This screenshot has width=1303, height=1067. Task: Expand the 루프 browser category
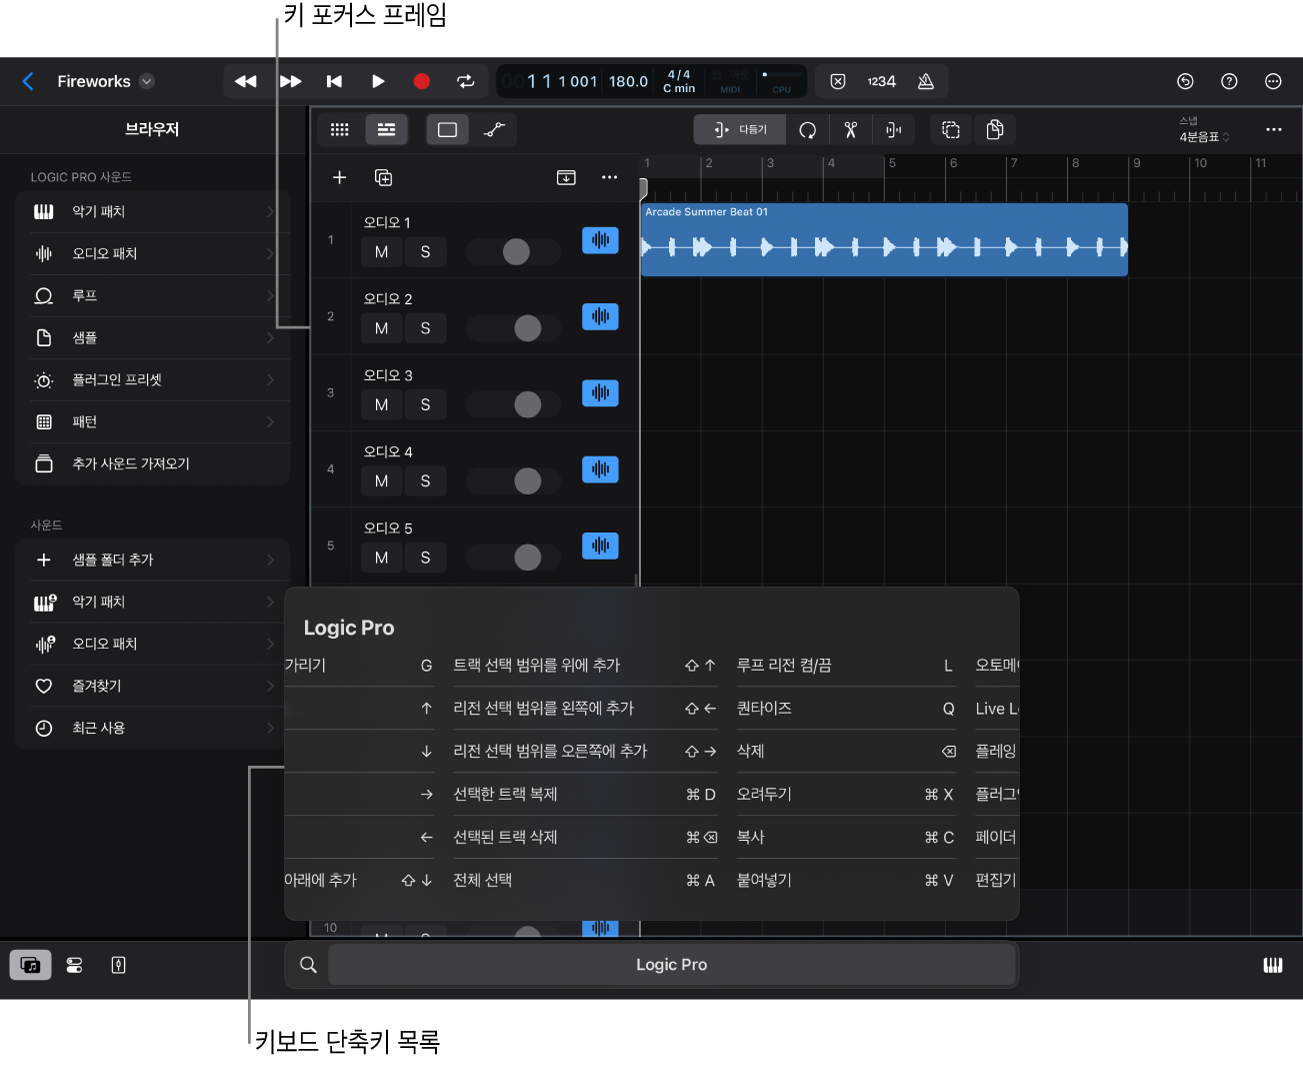pyautogui.click(x=153, y=296)
